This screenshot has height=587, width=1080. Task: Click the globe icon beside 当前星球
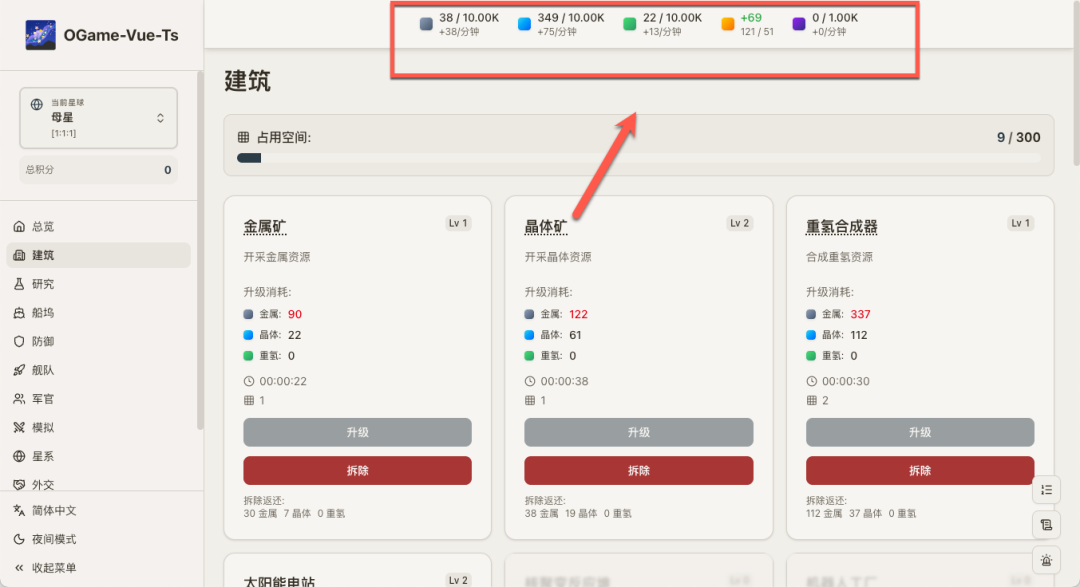37,105
